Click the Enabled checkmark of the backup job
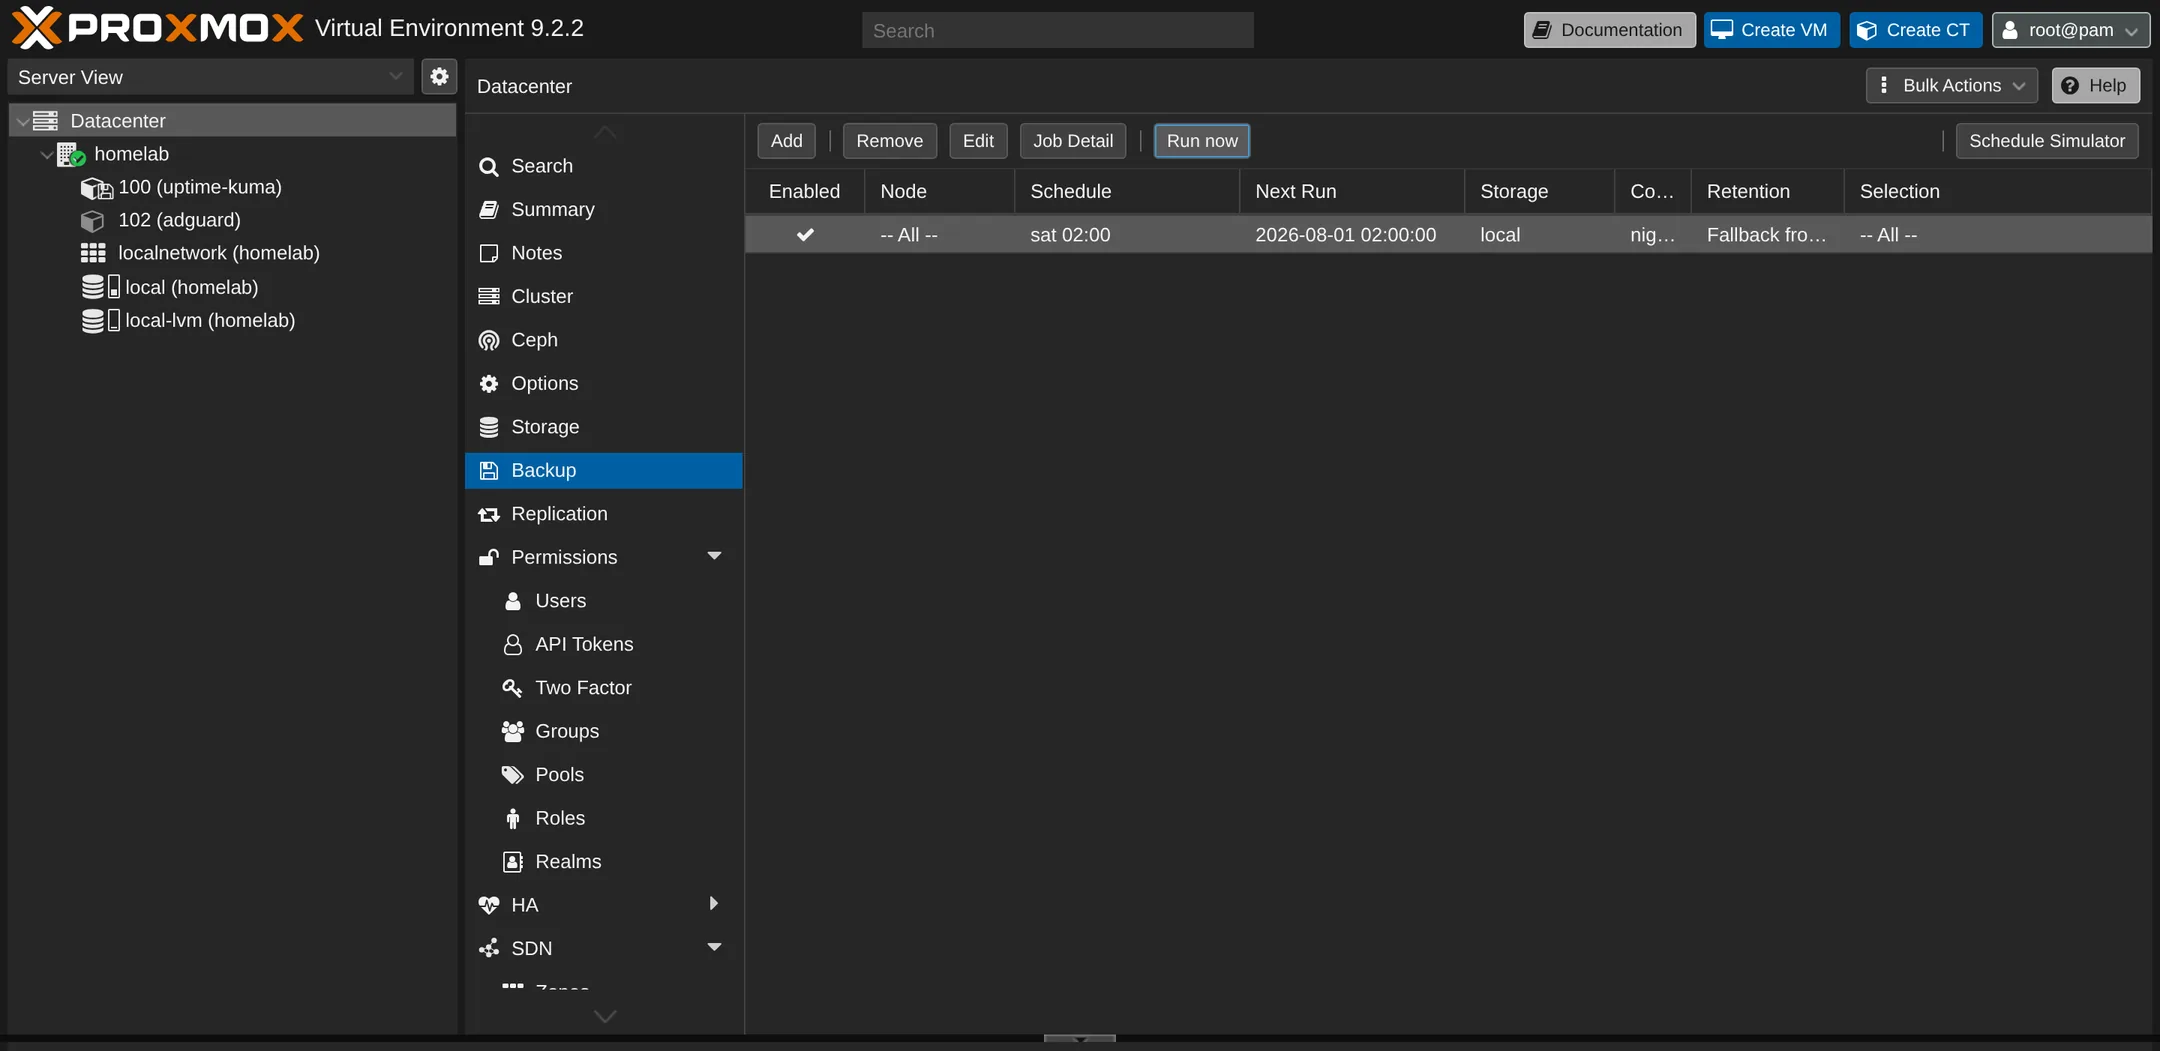Screen dimensions: 2160x1051 (x=805, y=235)
